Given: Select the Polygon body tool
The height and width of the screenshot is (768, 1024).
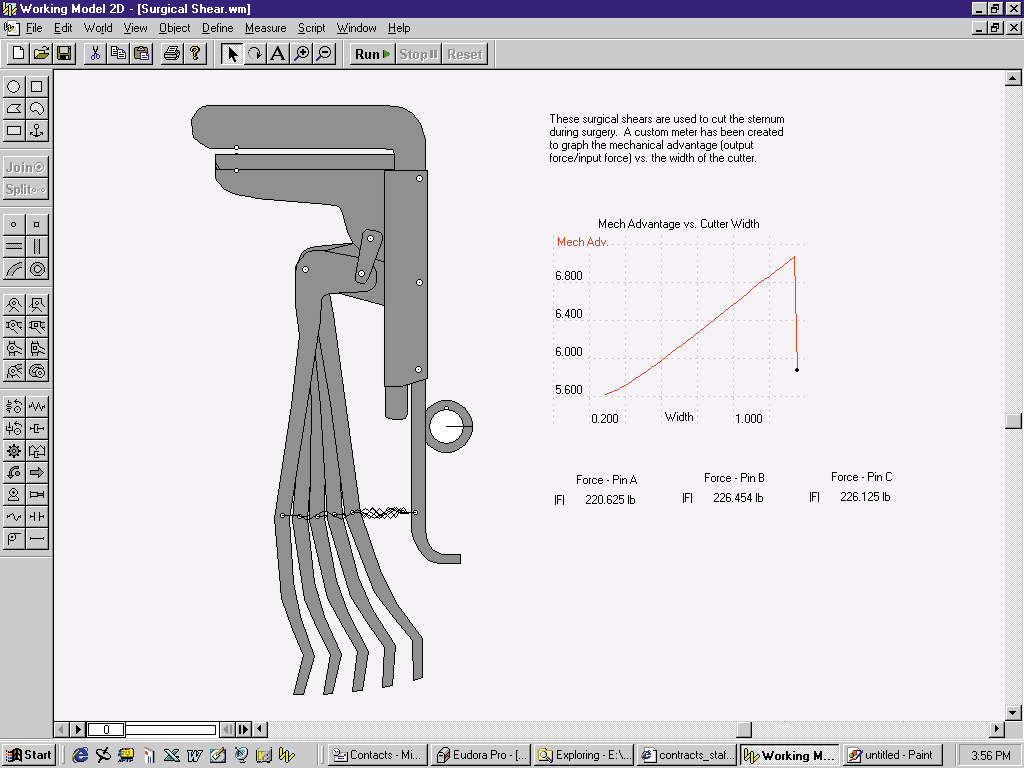Looking at the screenshot, I should pos(14,108).
